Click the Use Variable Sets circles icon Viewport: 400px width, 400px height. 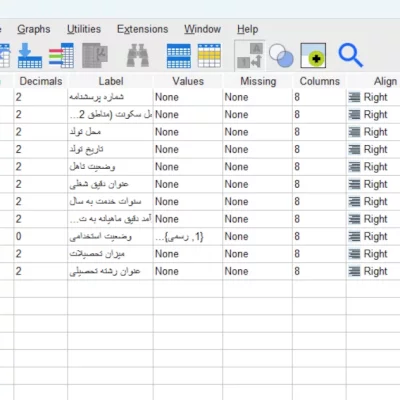[x=281, y=56]
